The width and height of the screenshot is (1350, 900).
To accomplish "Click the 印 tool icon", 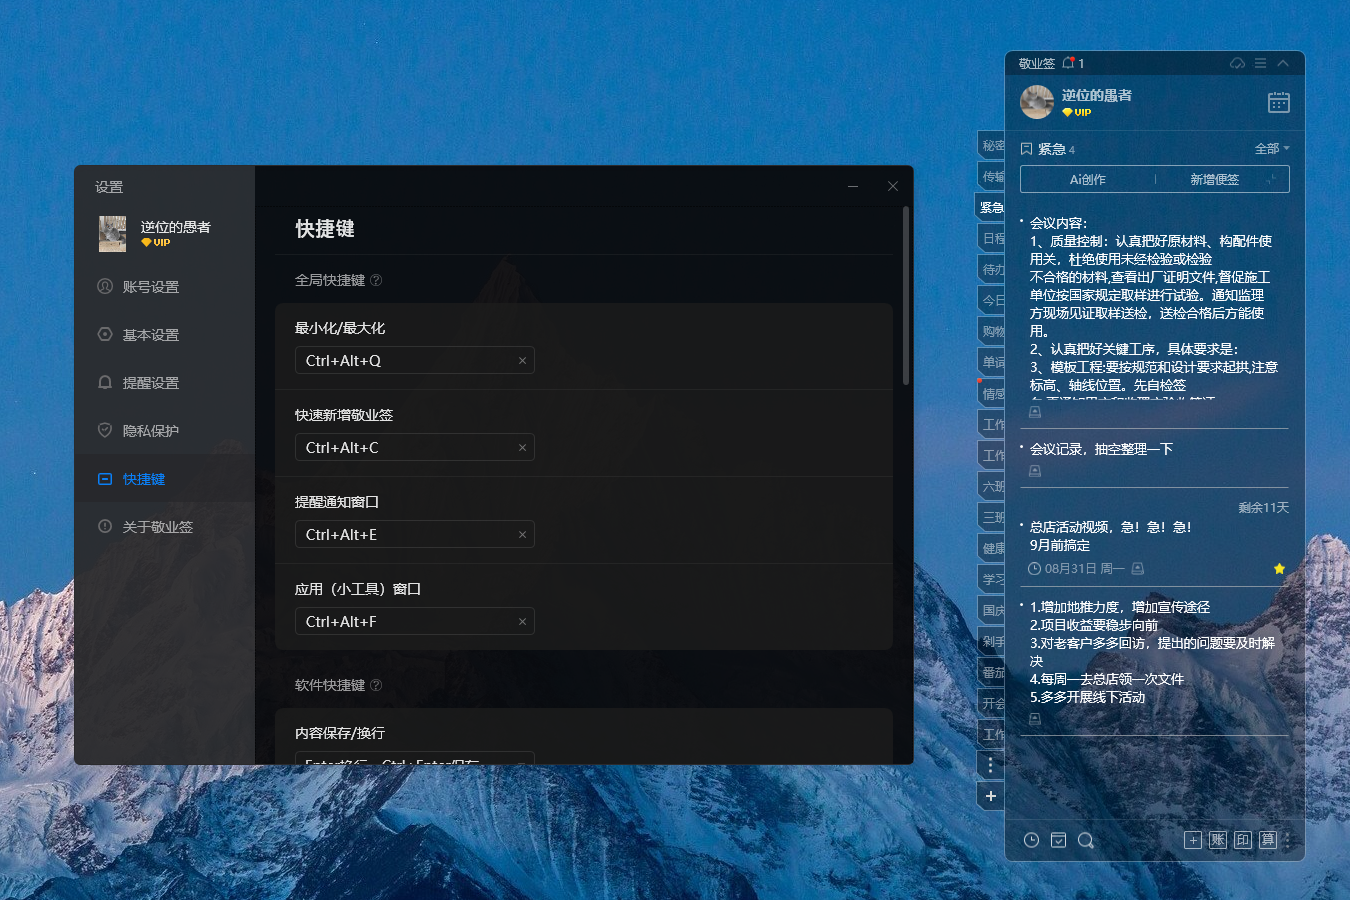I will click(1243, 840).
